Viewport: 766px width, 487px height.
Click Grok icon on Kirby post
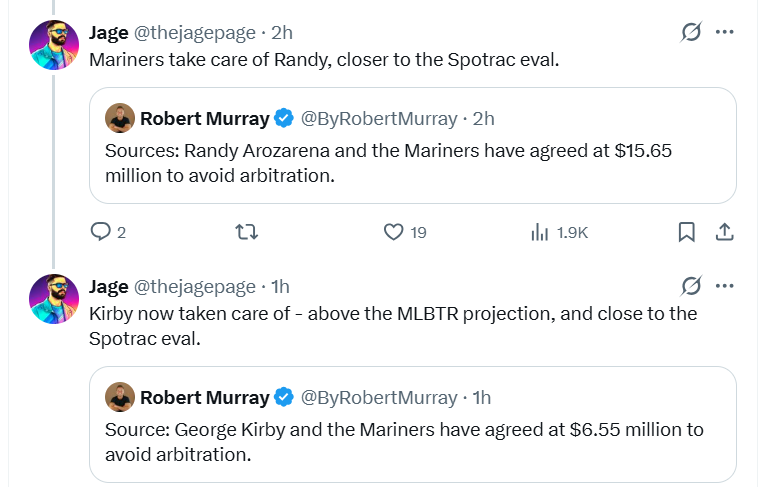[x=690, y=287]
